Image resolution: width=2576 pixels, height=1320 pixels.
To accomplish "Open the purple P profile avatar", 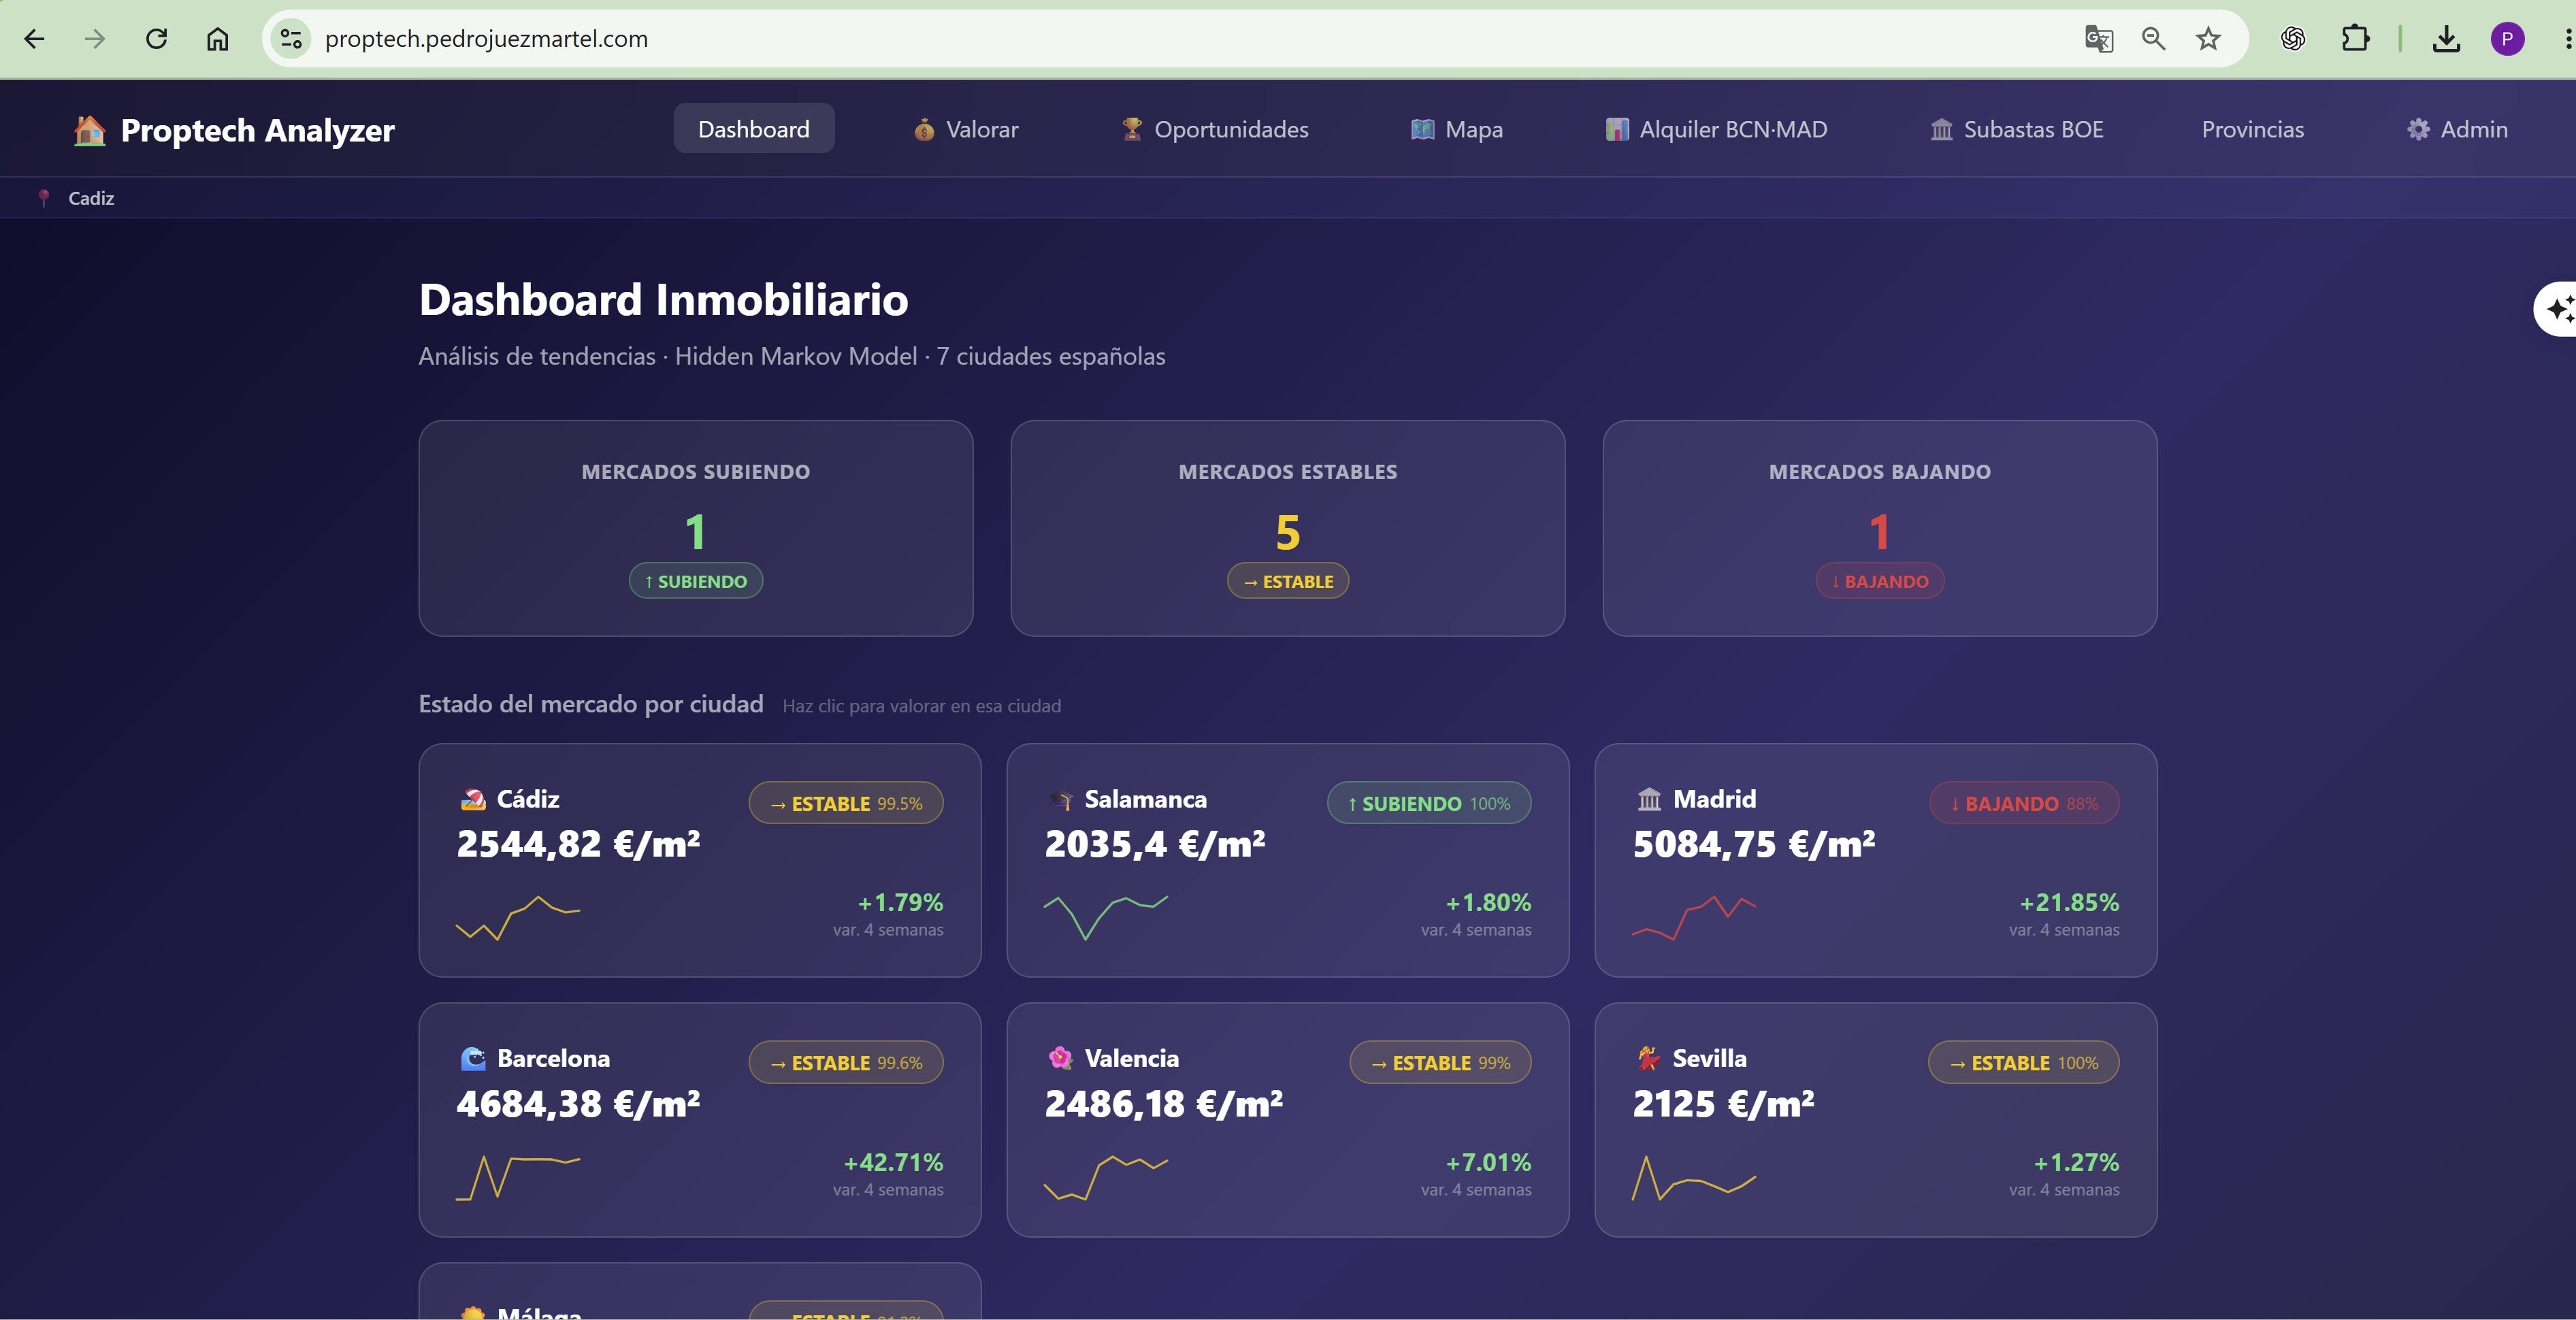I will [2507, 39].
